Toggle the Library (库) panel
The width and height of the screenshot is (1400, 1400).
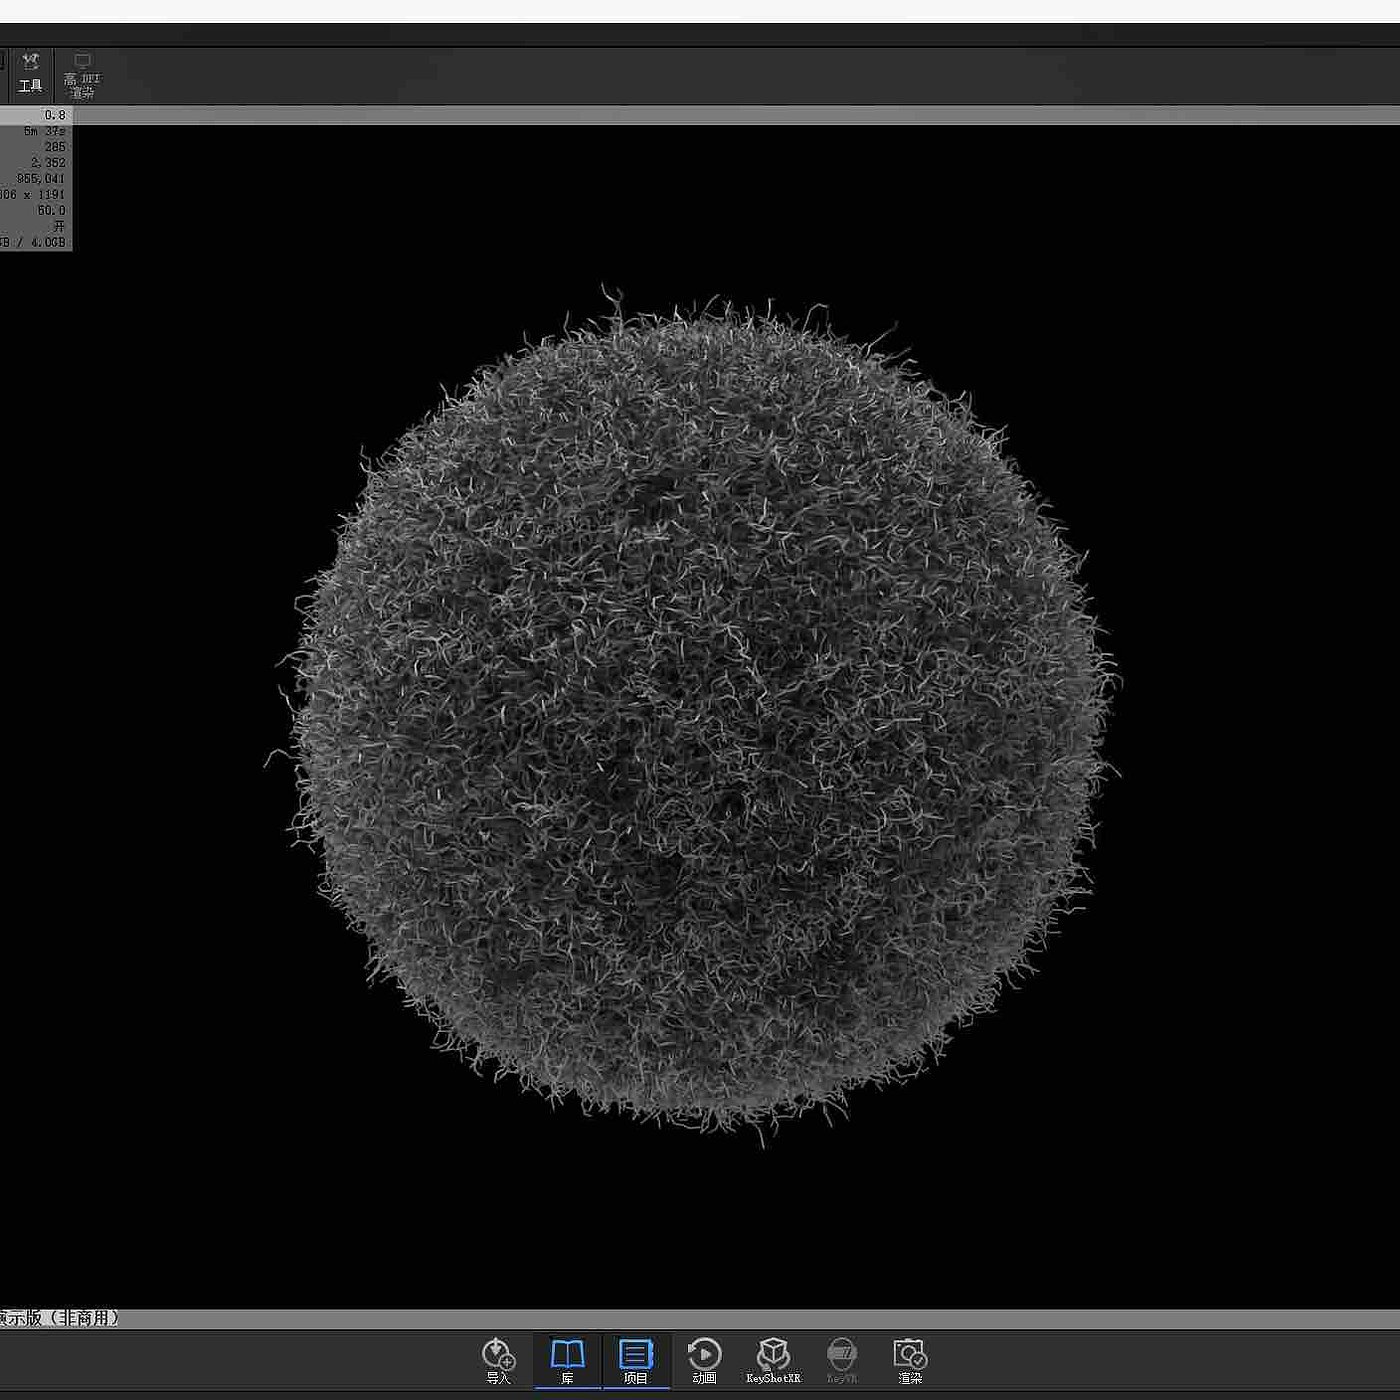click(x=567, y=1360)
